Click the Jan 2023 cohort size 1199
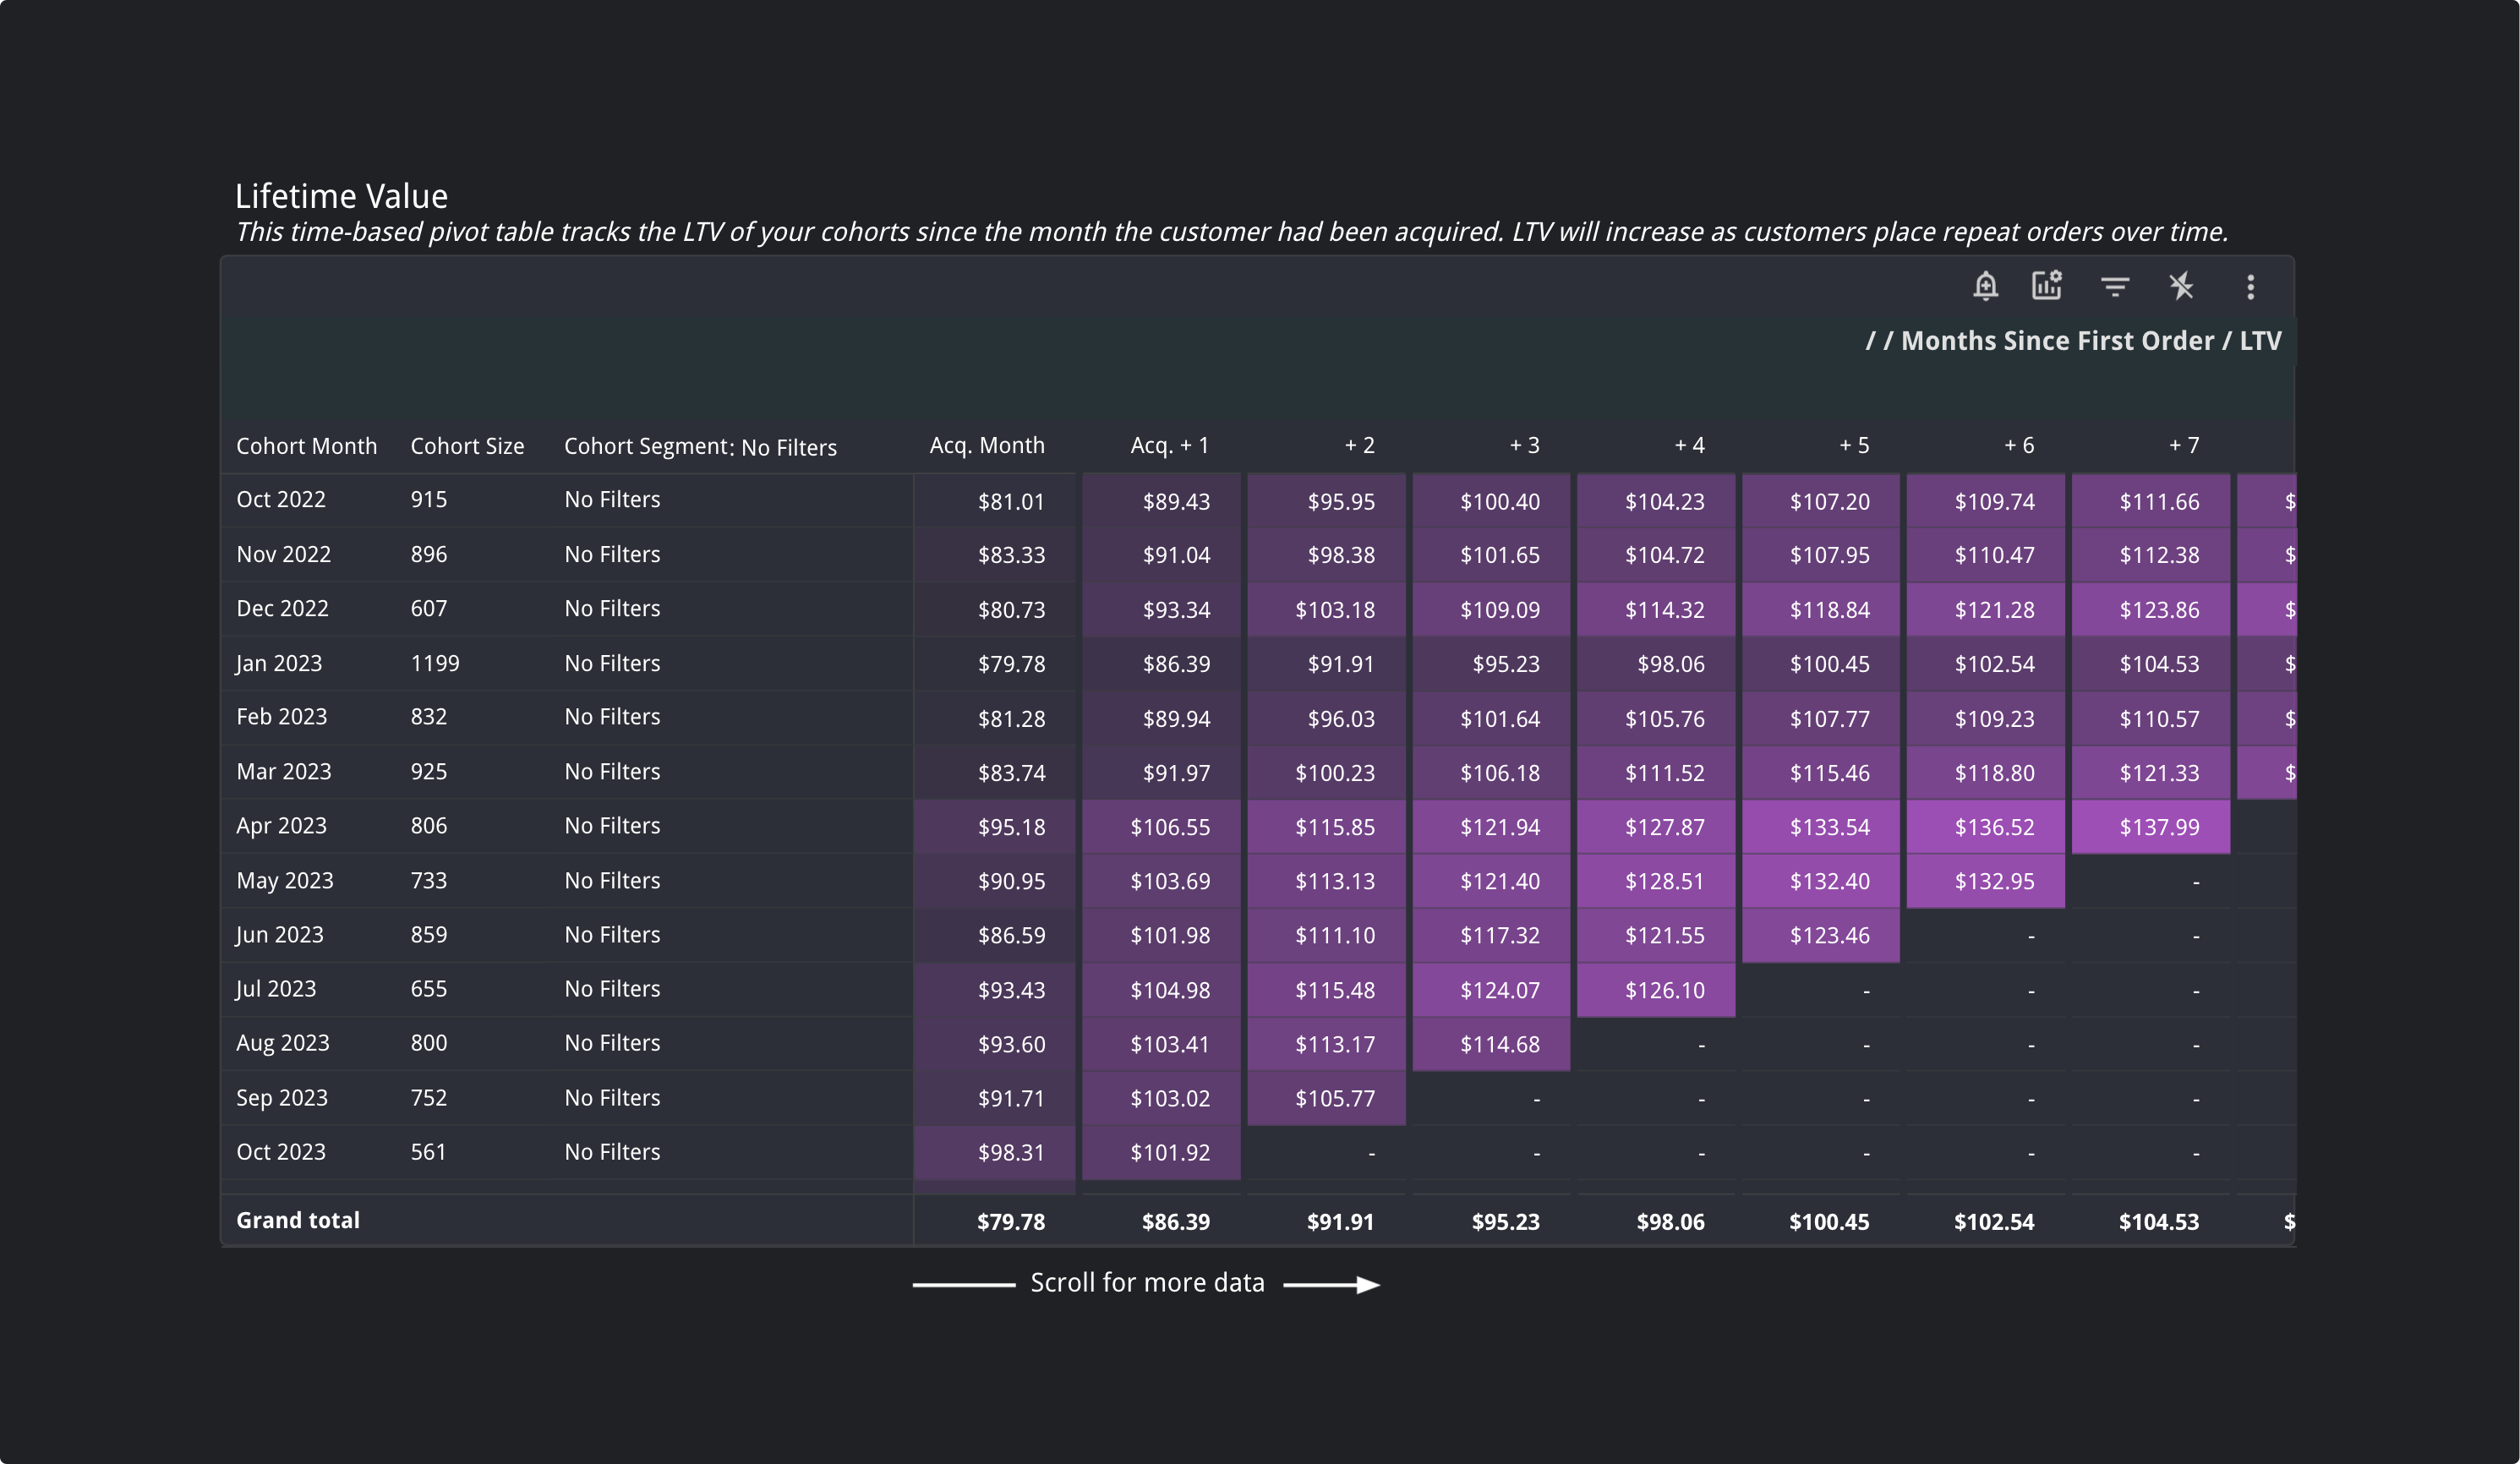Image resolution: width=2520 pixels, height=1464 pixels. [435, 663]
